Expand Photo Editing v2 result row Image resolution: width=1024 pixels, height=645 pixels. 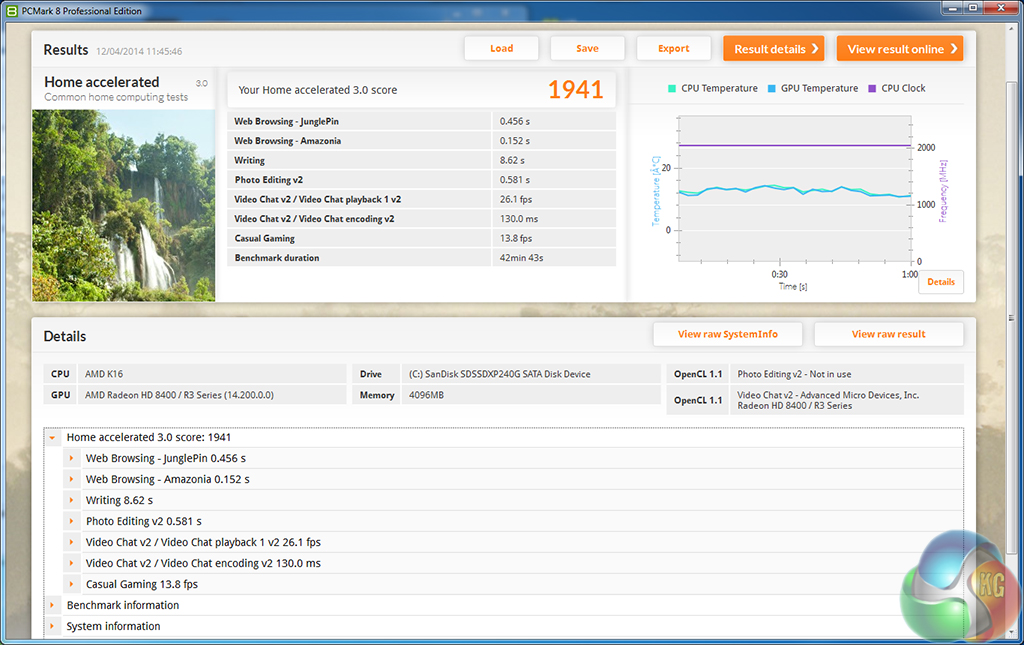[72, 522]
